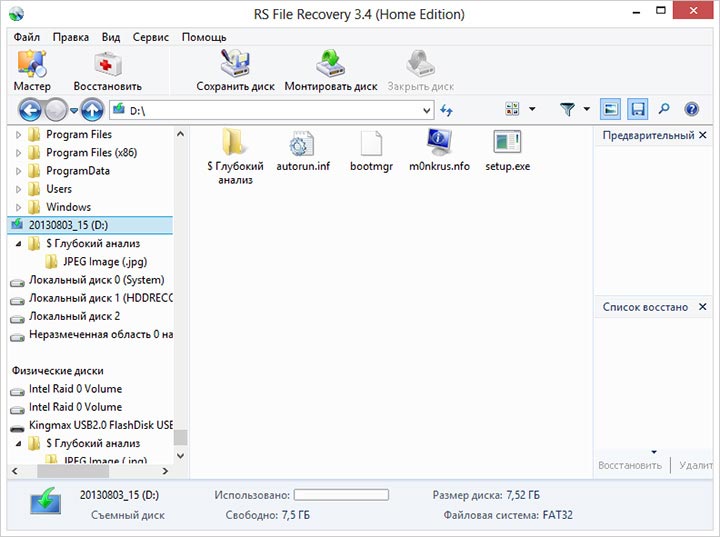Open navigation history dropdown arrow
Viewport: 720px width, 537px height.
[73, 110]
